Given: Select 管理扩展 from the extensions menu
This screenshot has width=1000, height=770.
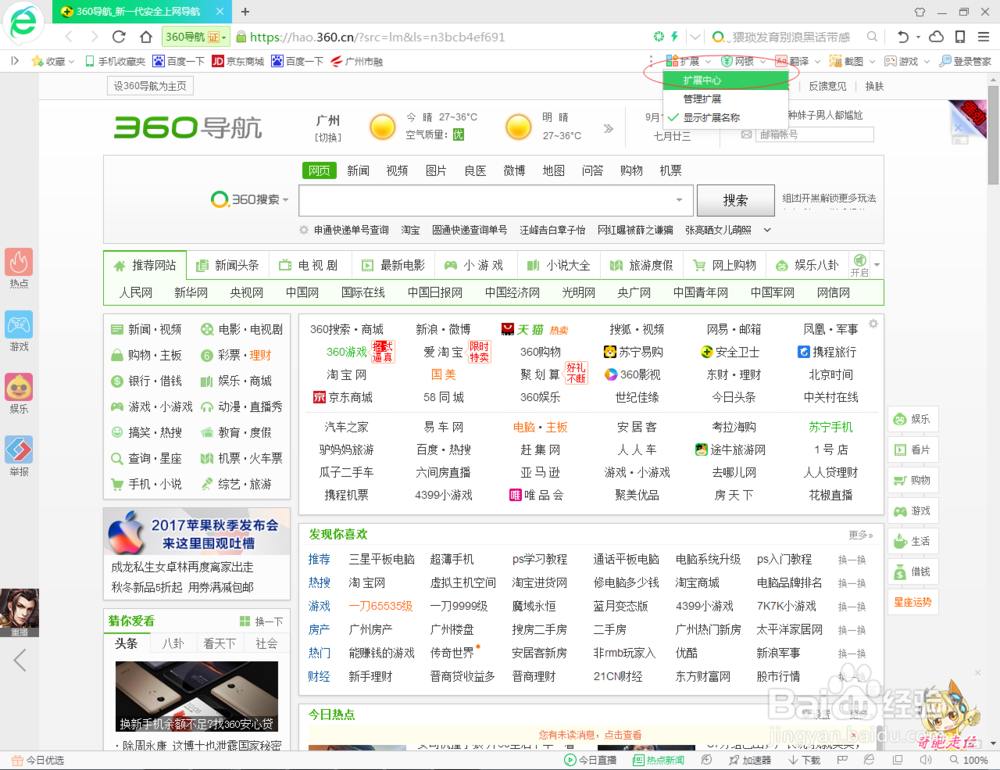Looking at the screenshot, I should (x=702, y=99).
